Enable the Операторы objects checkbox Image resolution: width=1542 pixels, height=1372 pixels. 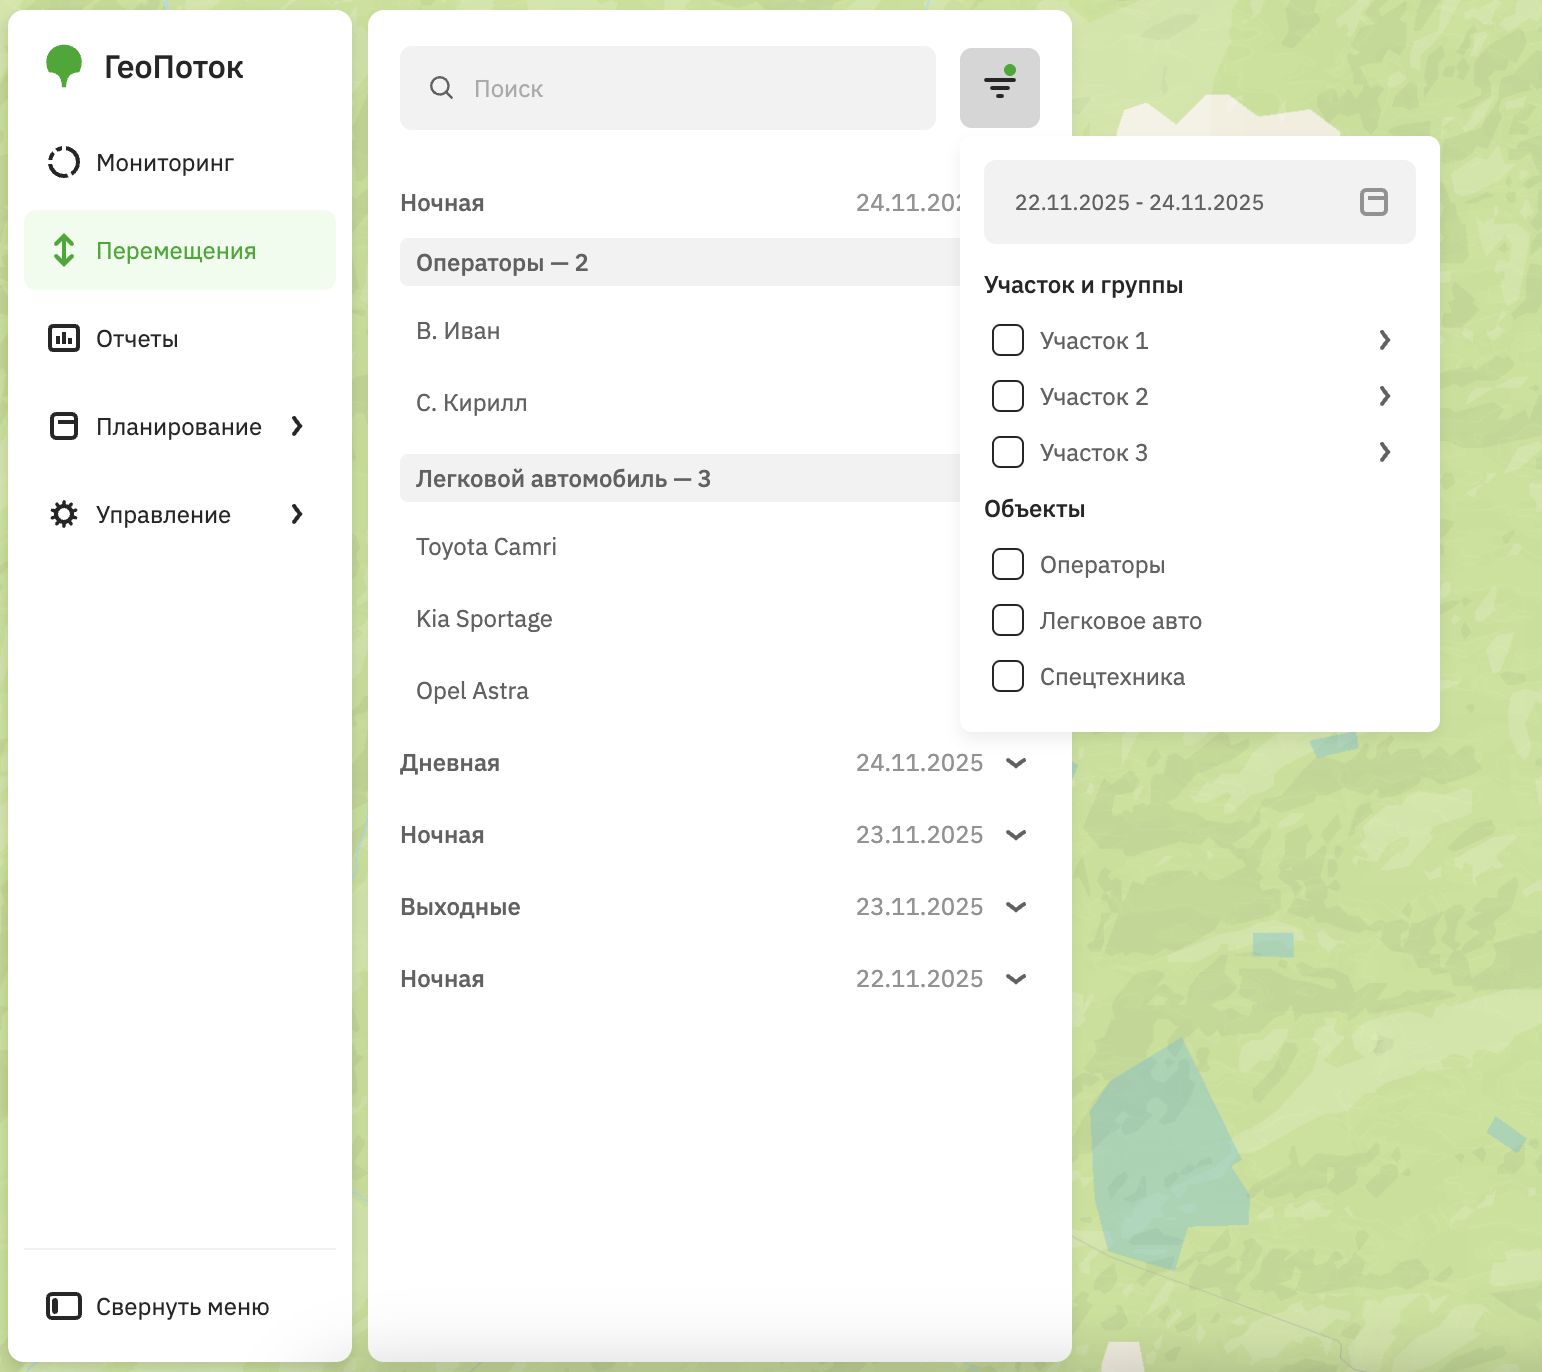(x=1007, y=564)
